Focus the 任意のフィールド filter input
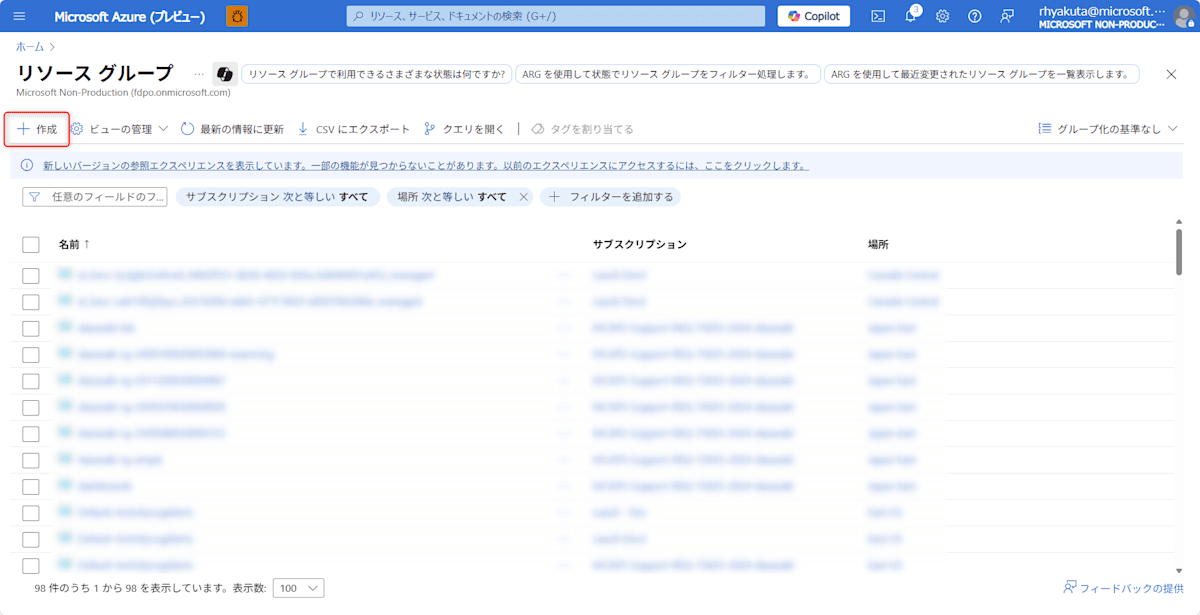The height and width of the screenshot is (615, 1200). click(x=95, y=197)
